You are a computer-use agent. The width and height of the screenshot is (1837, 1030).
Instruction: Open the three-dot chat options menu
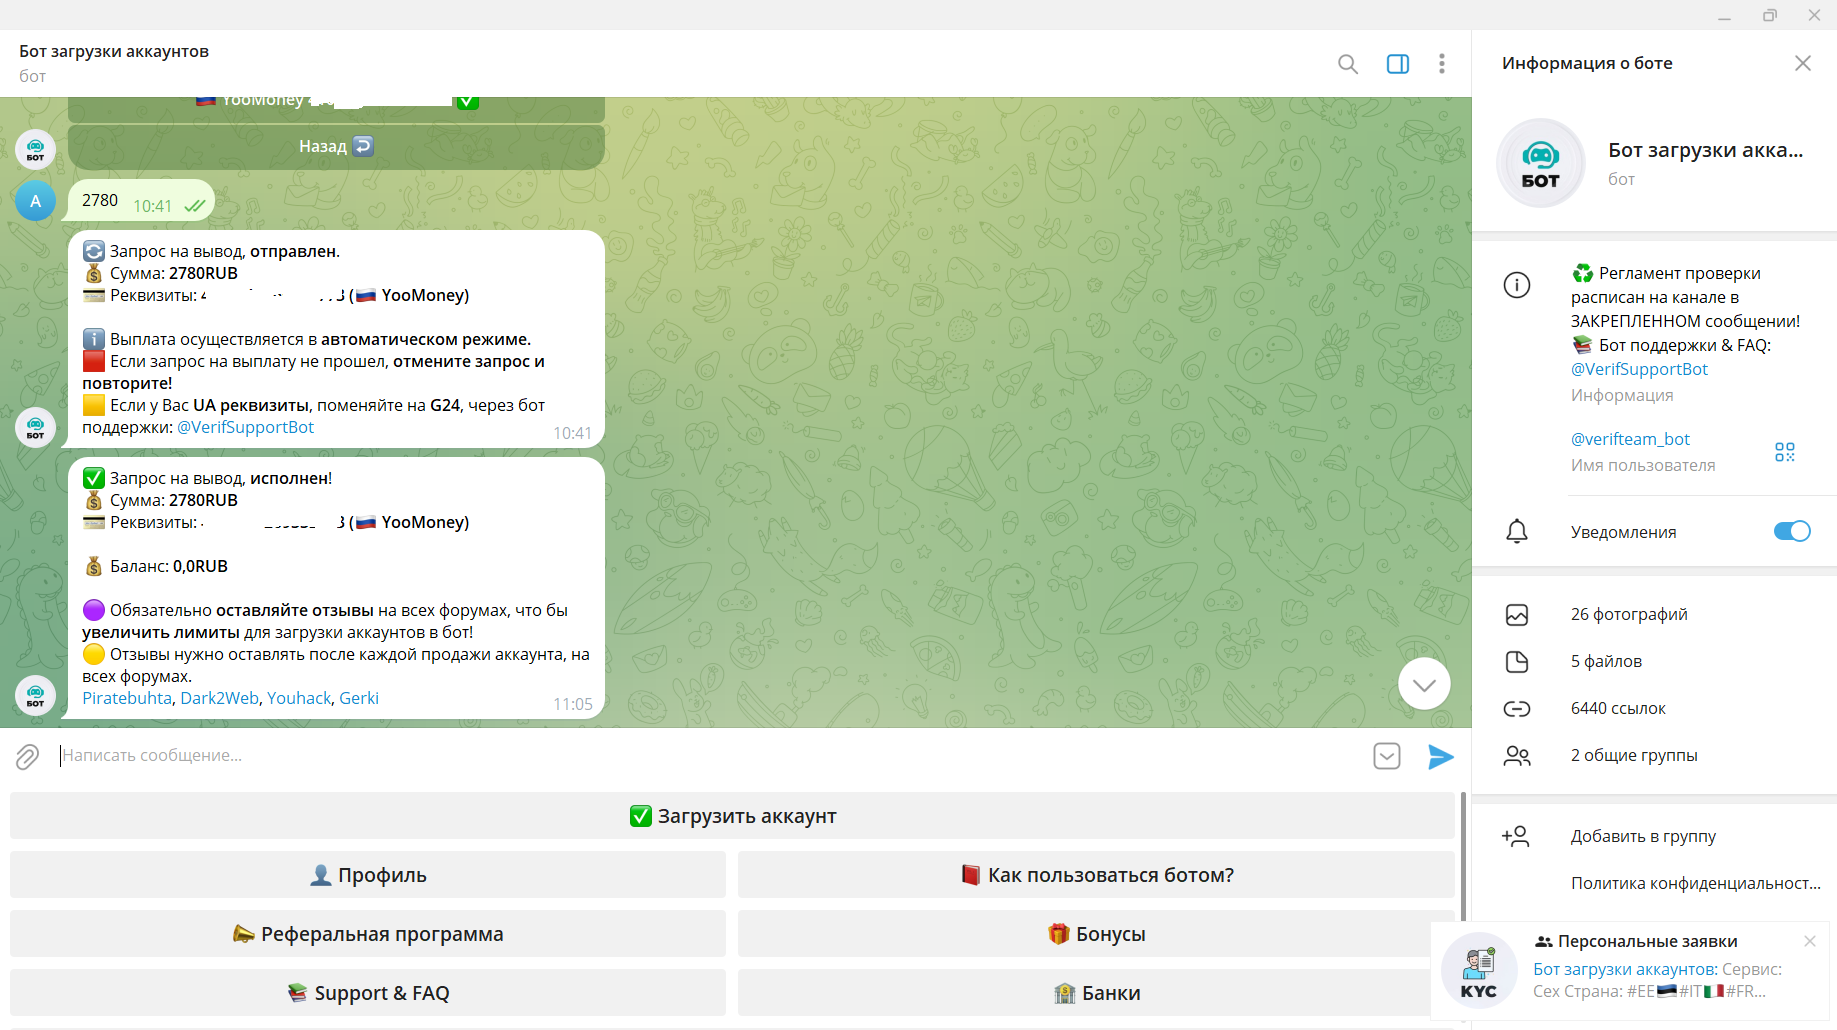1441,64
